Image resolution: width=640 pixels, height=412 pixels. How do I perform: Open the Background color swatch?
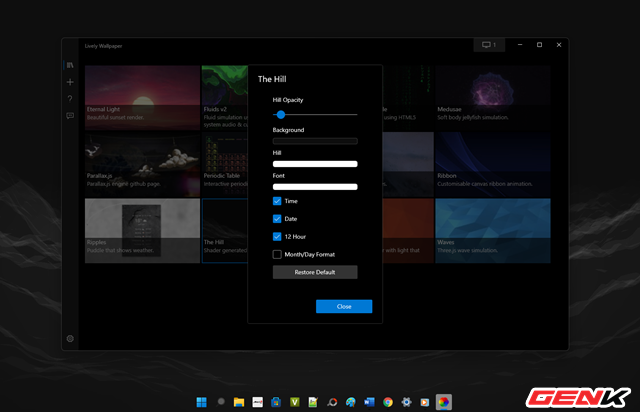pos(315,141)
